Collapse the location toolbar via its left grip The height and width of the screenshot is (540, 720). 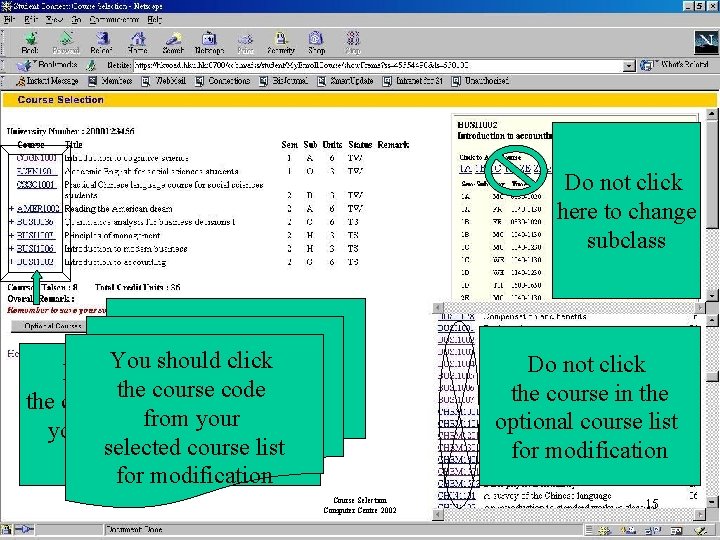pyautogui.click(x=3, y=65)
